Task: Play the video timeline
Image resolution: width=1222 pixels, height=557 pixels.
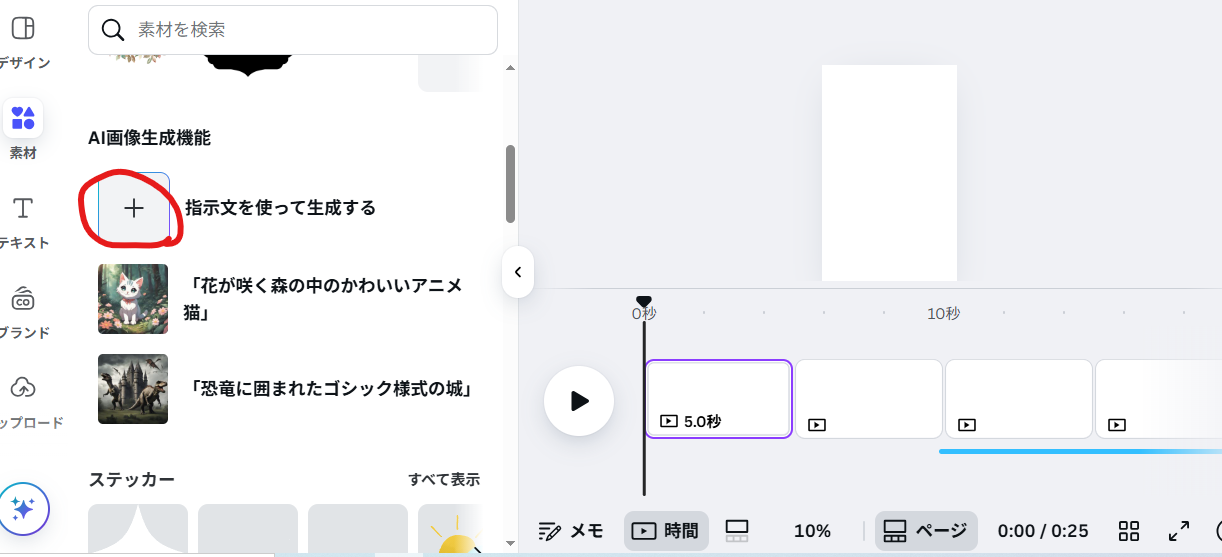Action: pos(579,401)
